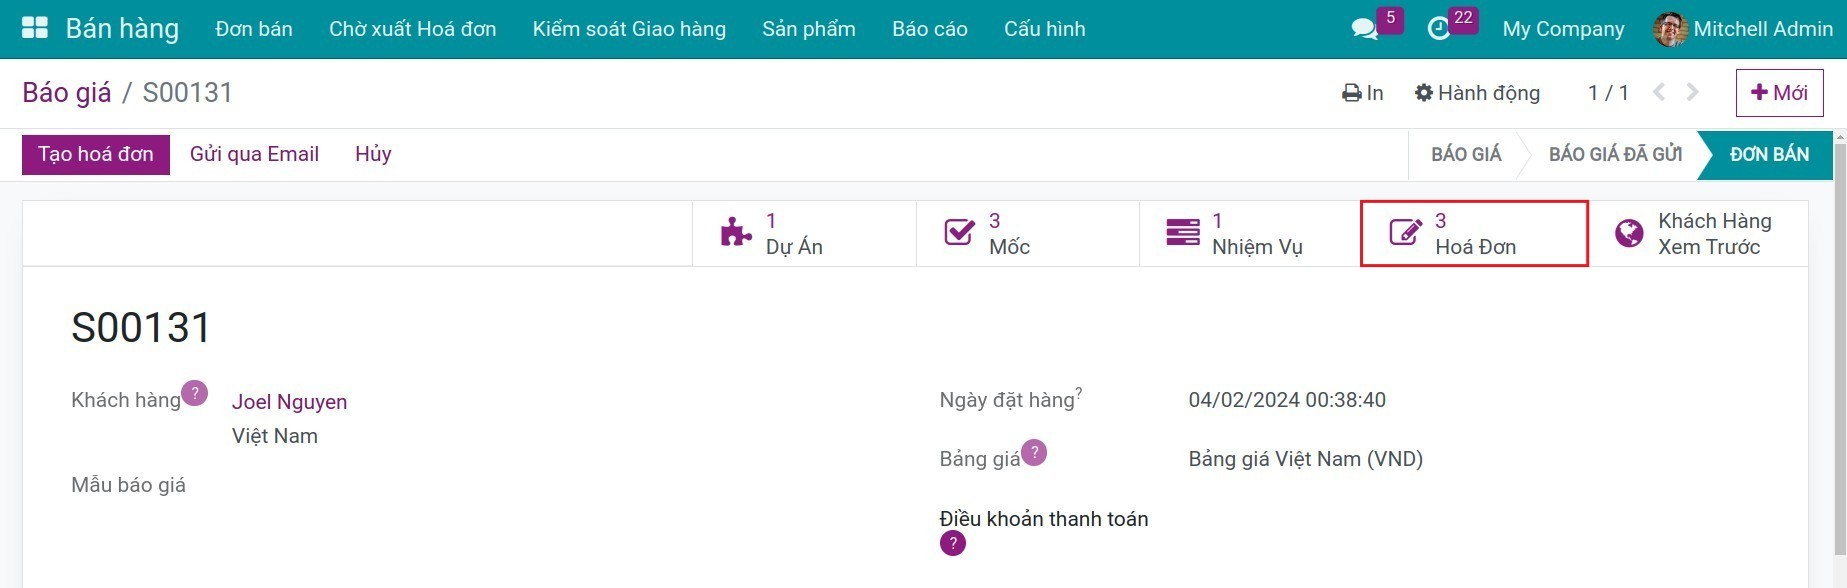This screenshot has height=588, width=1847.
Task: Click the Việt Nam address text
Action: point(275,436)
